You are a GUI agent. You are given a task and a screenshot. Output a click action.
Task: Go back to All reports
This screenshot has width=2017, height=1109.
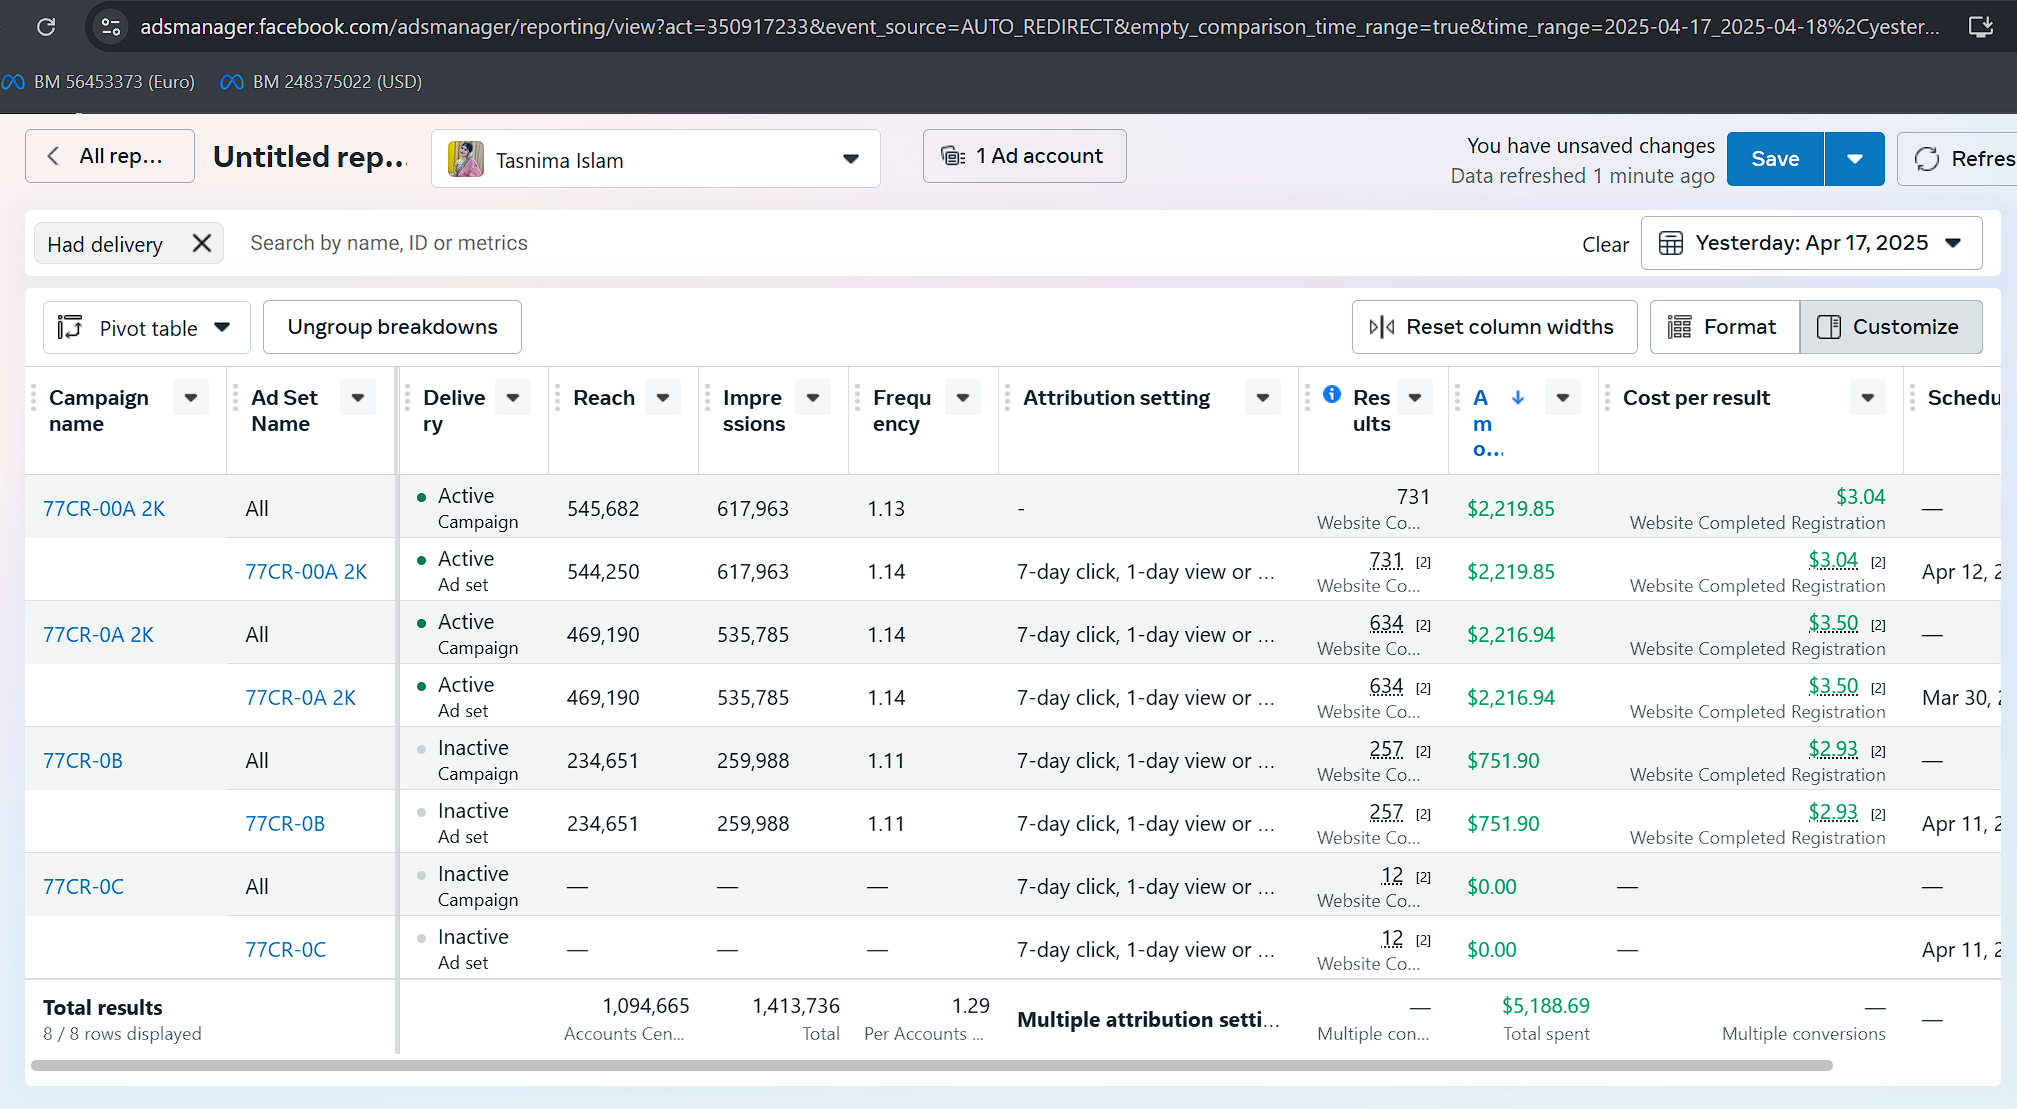point(110,156)
